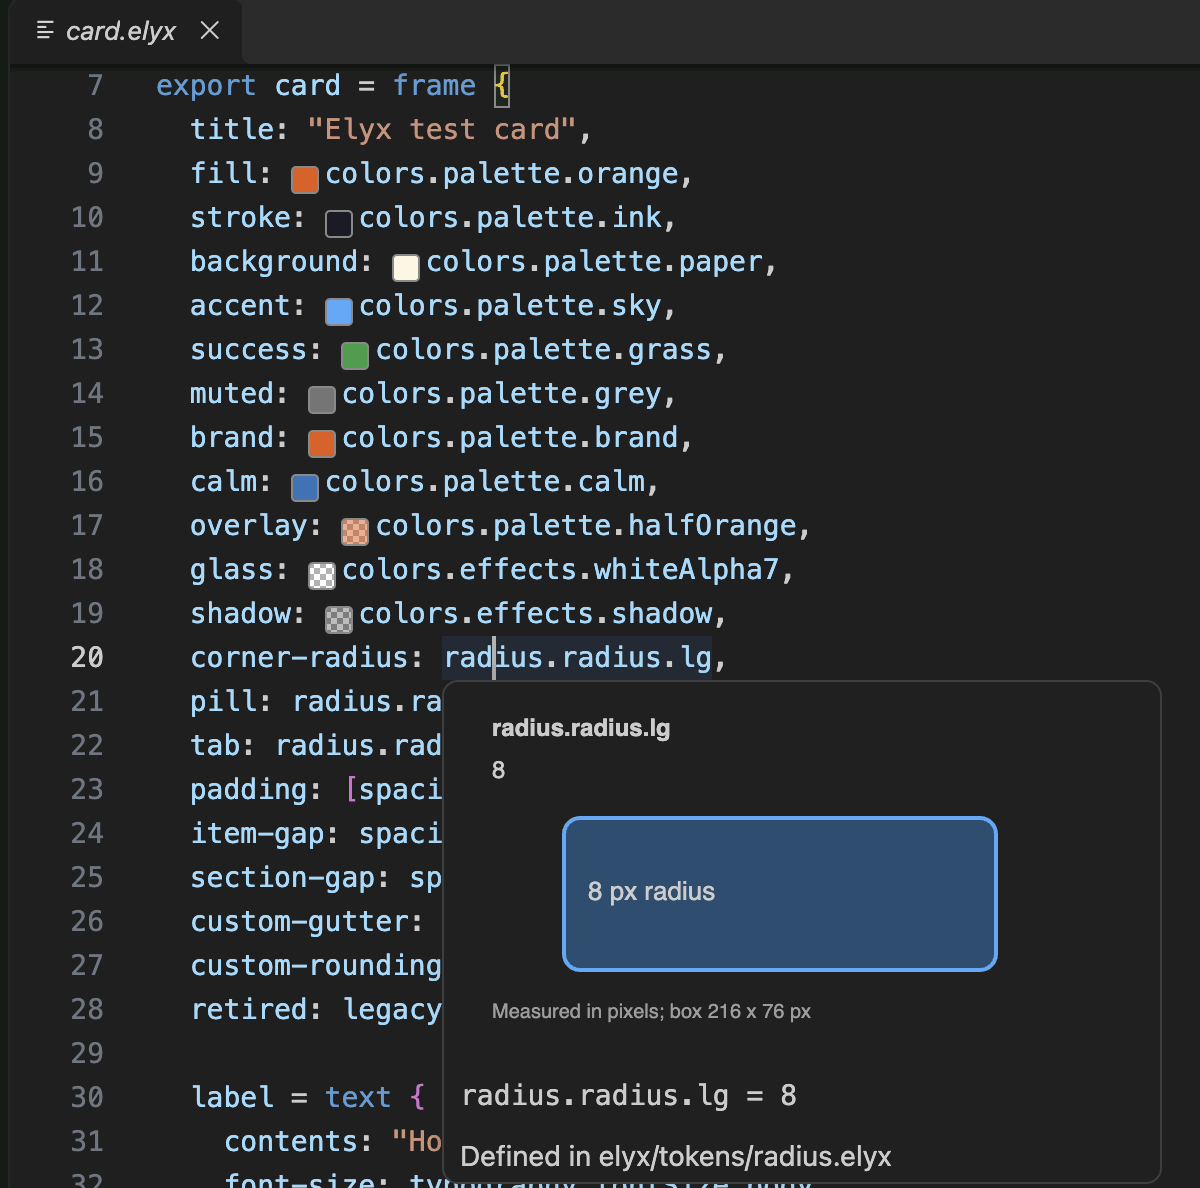Click 'radius.radius.lg = 8' in hover popup
The height and width of the screenshot is (1188, 1200).
(629, 1096)
